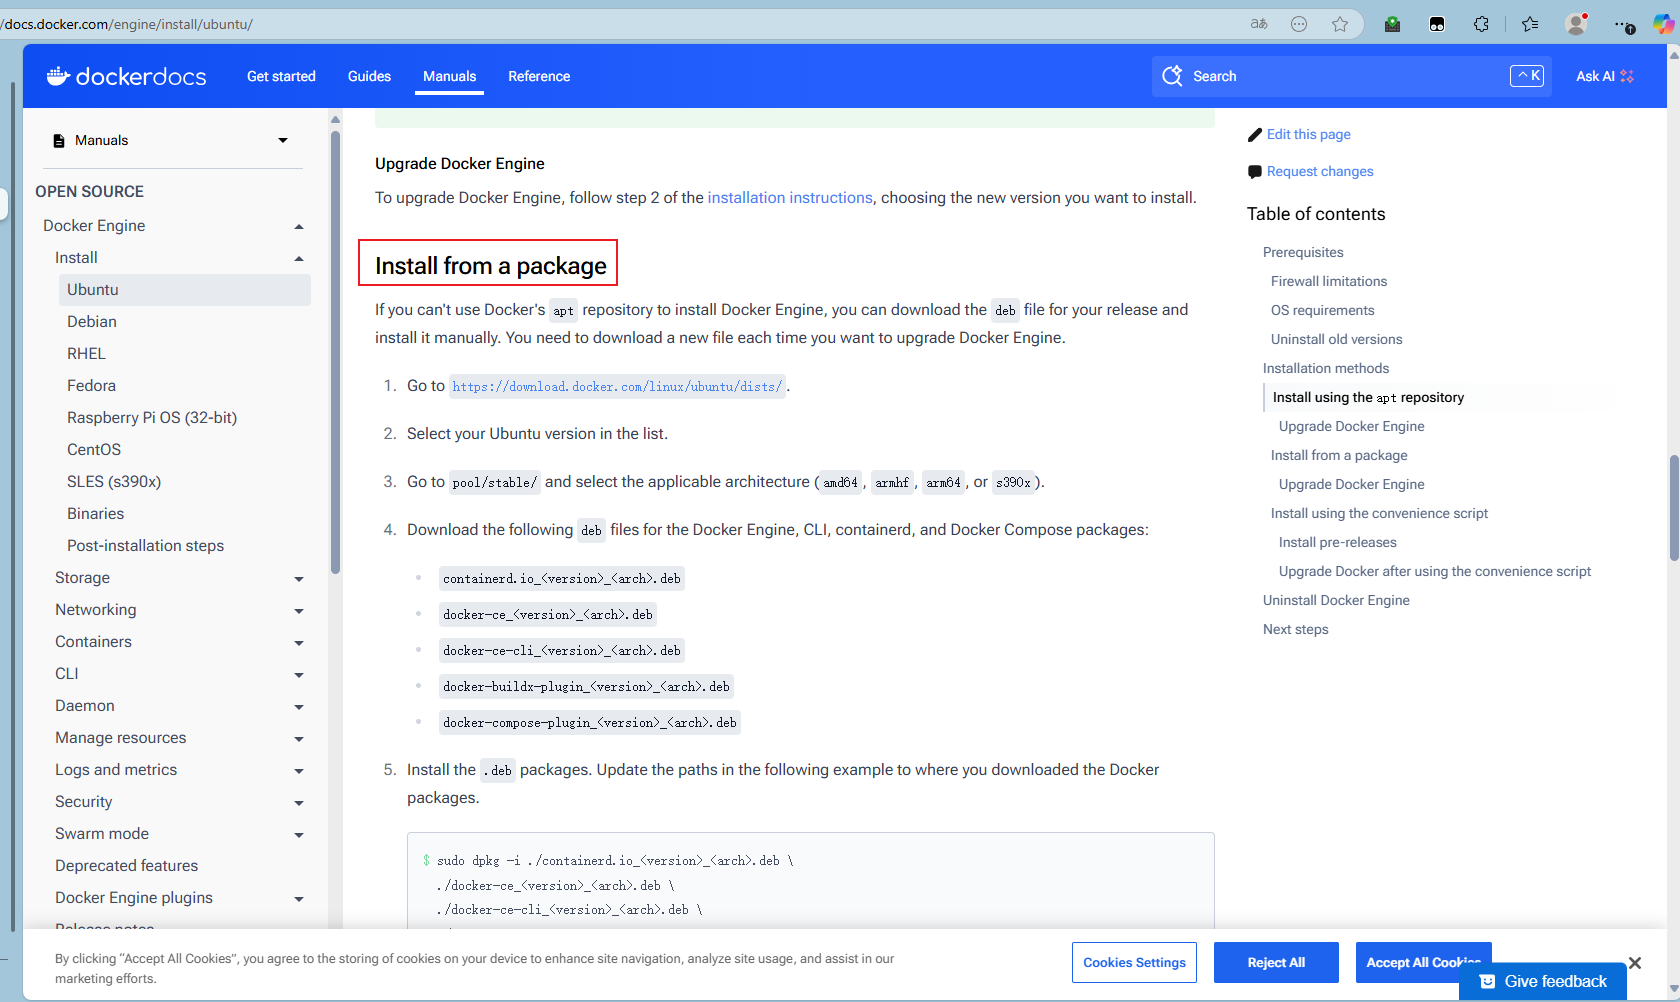Screen dimensions: 1680x1002
Task: Select Ubuntu in install list
Action: click(x=184, y=290)
